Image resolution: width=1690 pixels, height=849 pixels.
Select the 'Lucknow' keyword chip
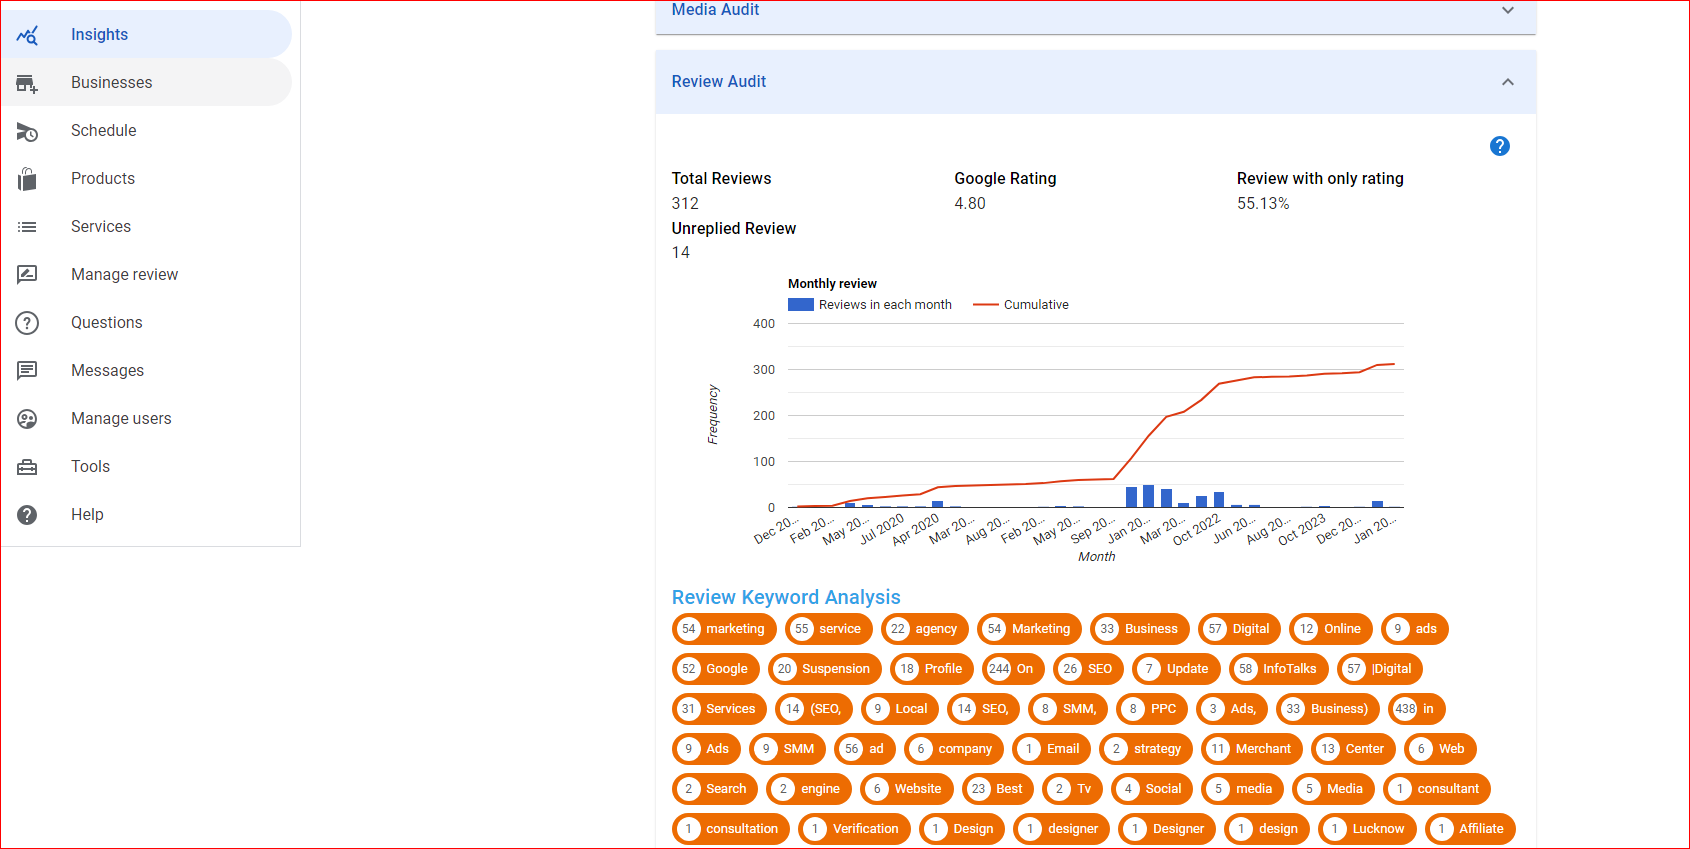[x=1367, y=829]
